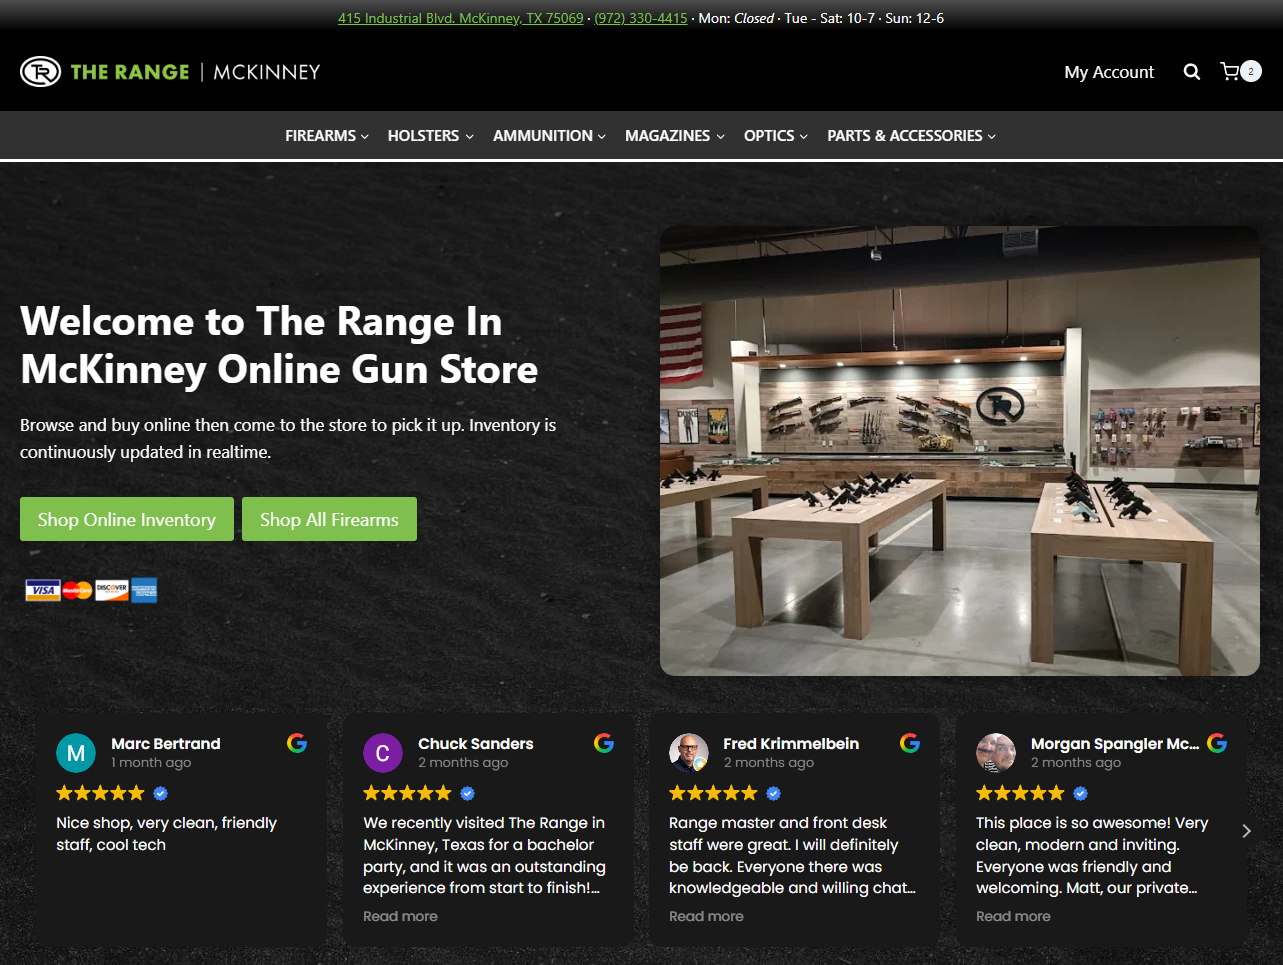This screenshot has width=1283, height=965.
Task: Click star rating on Marc Bertrand review
Action: point(100,793)
